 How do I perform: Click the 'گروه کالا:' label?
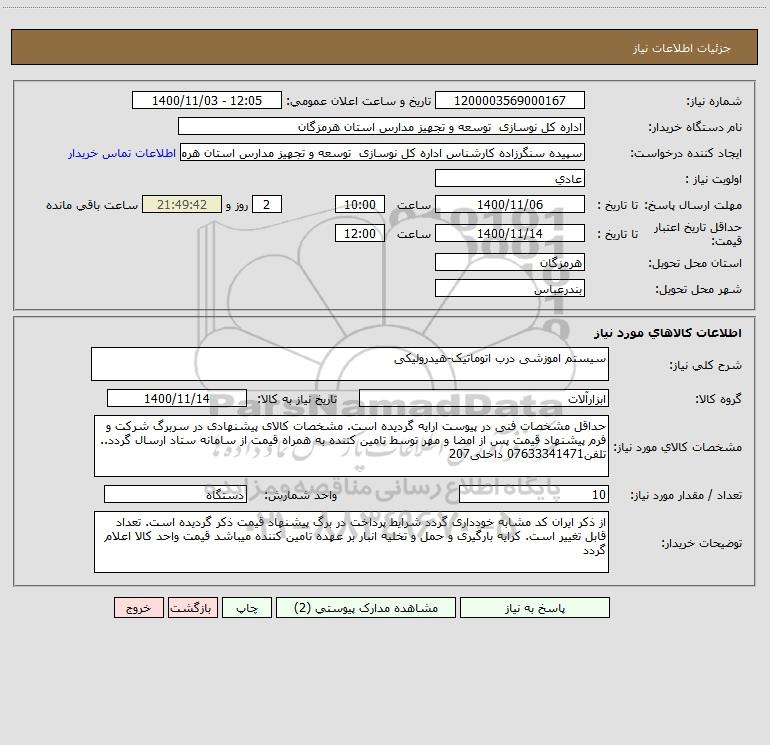718,399
